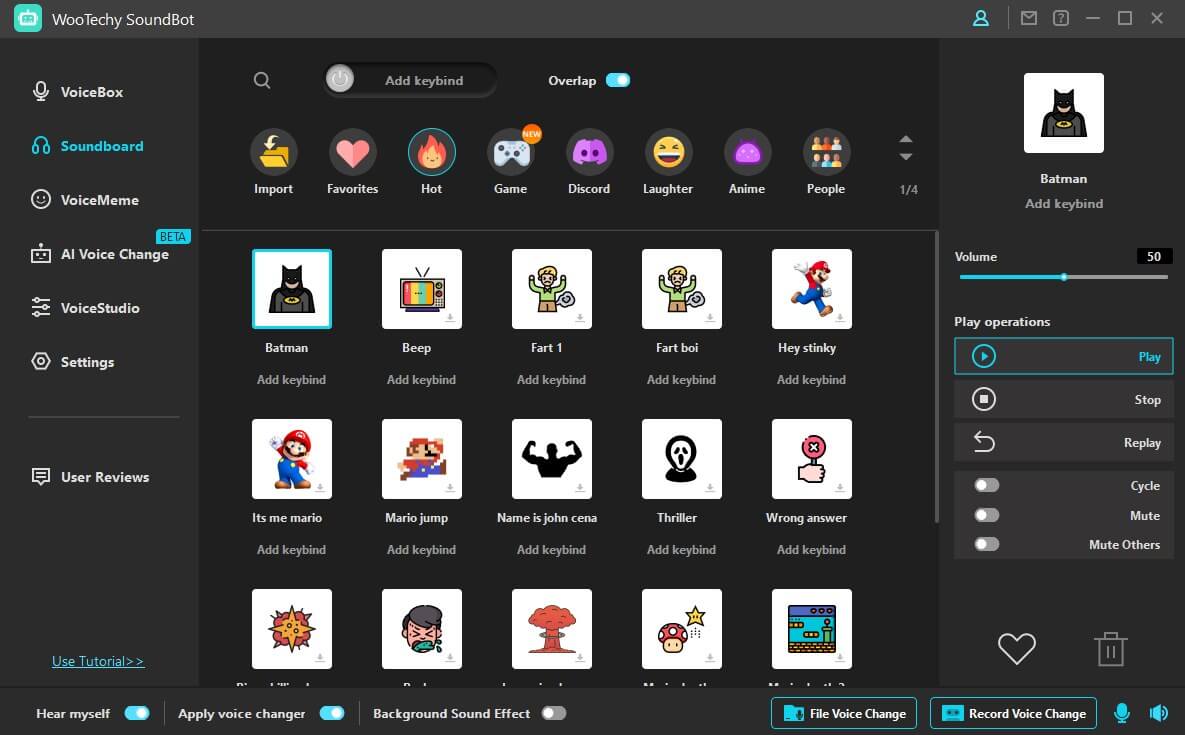Enable the Cycle toggle
The image size is (1185, 735).
(987, 485)
